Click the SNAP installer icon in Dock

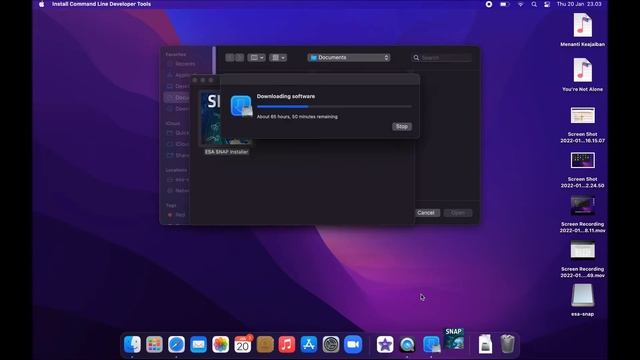(x=454, y=338)
